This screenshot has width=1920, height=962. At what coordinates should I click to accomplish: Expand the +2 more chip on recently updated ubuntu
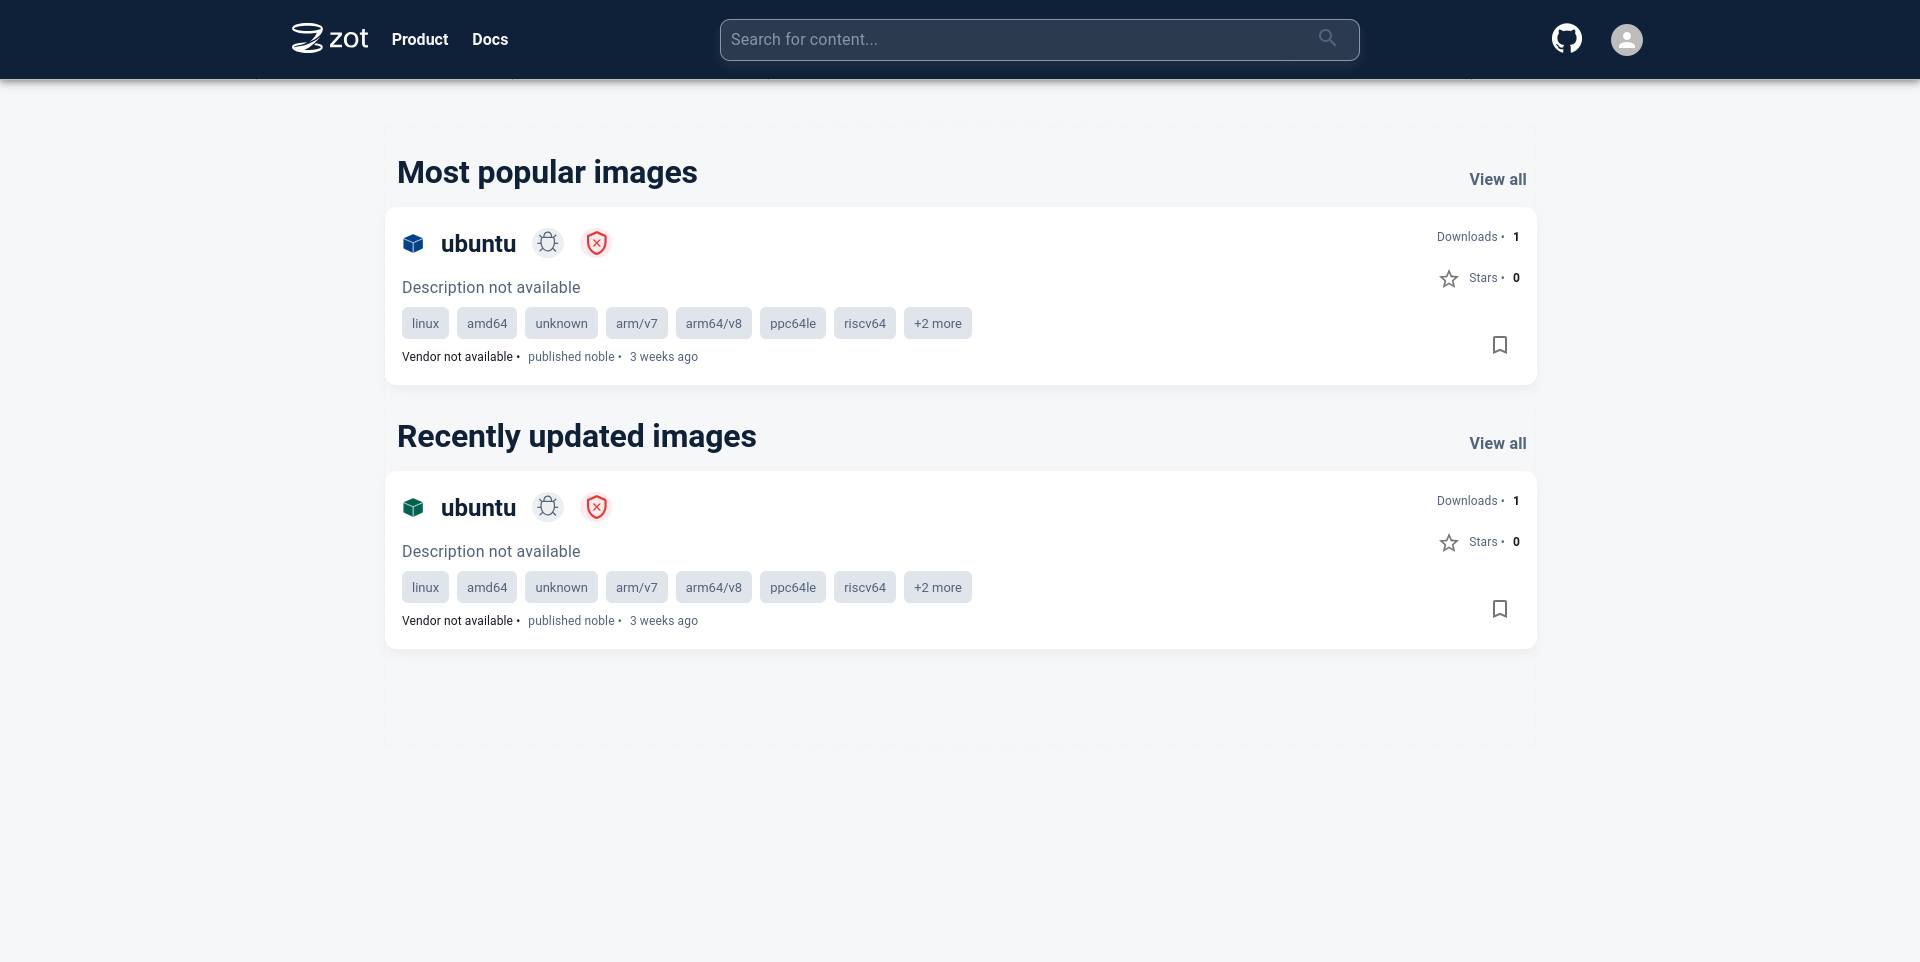(937, 587)
